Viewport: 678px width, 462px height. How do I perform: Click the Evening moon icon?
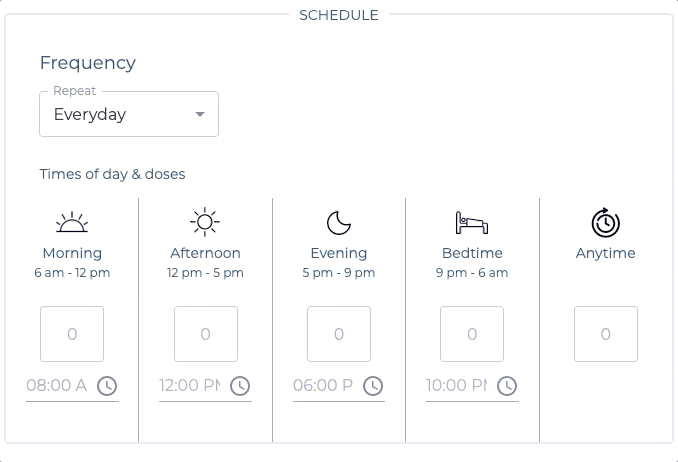click(x=339, y=222)
